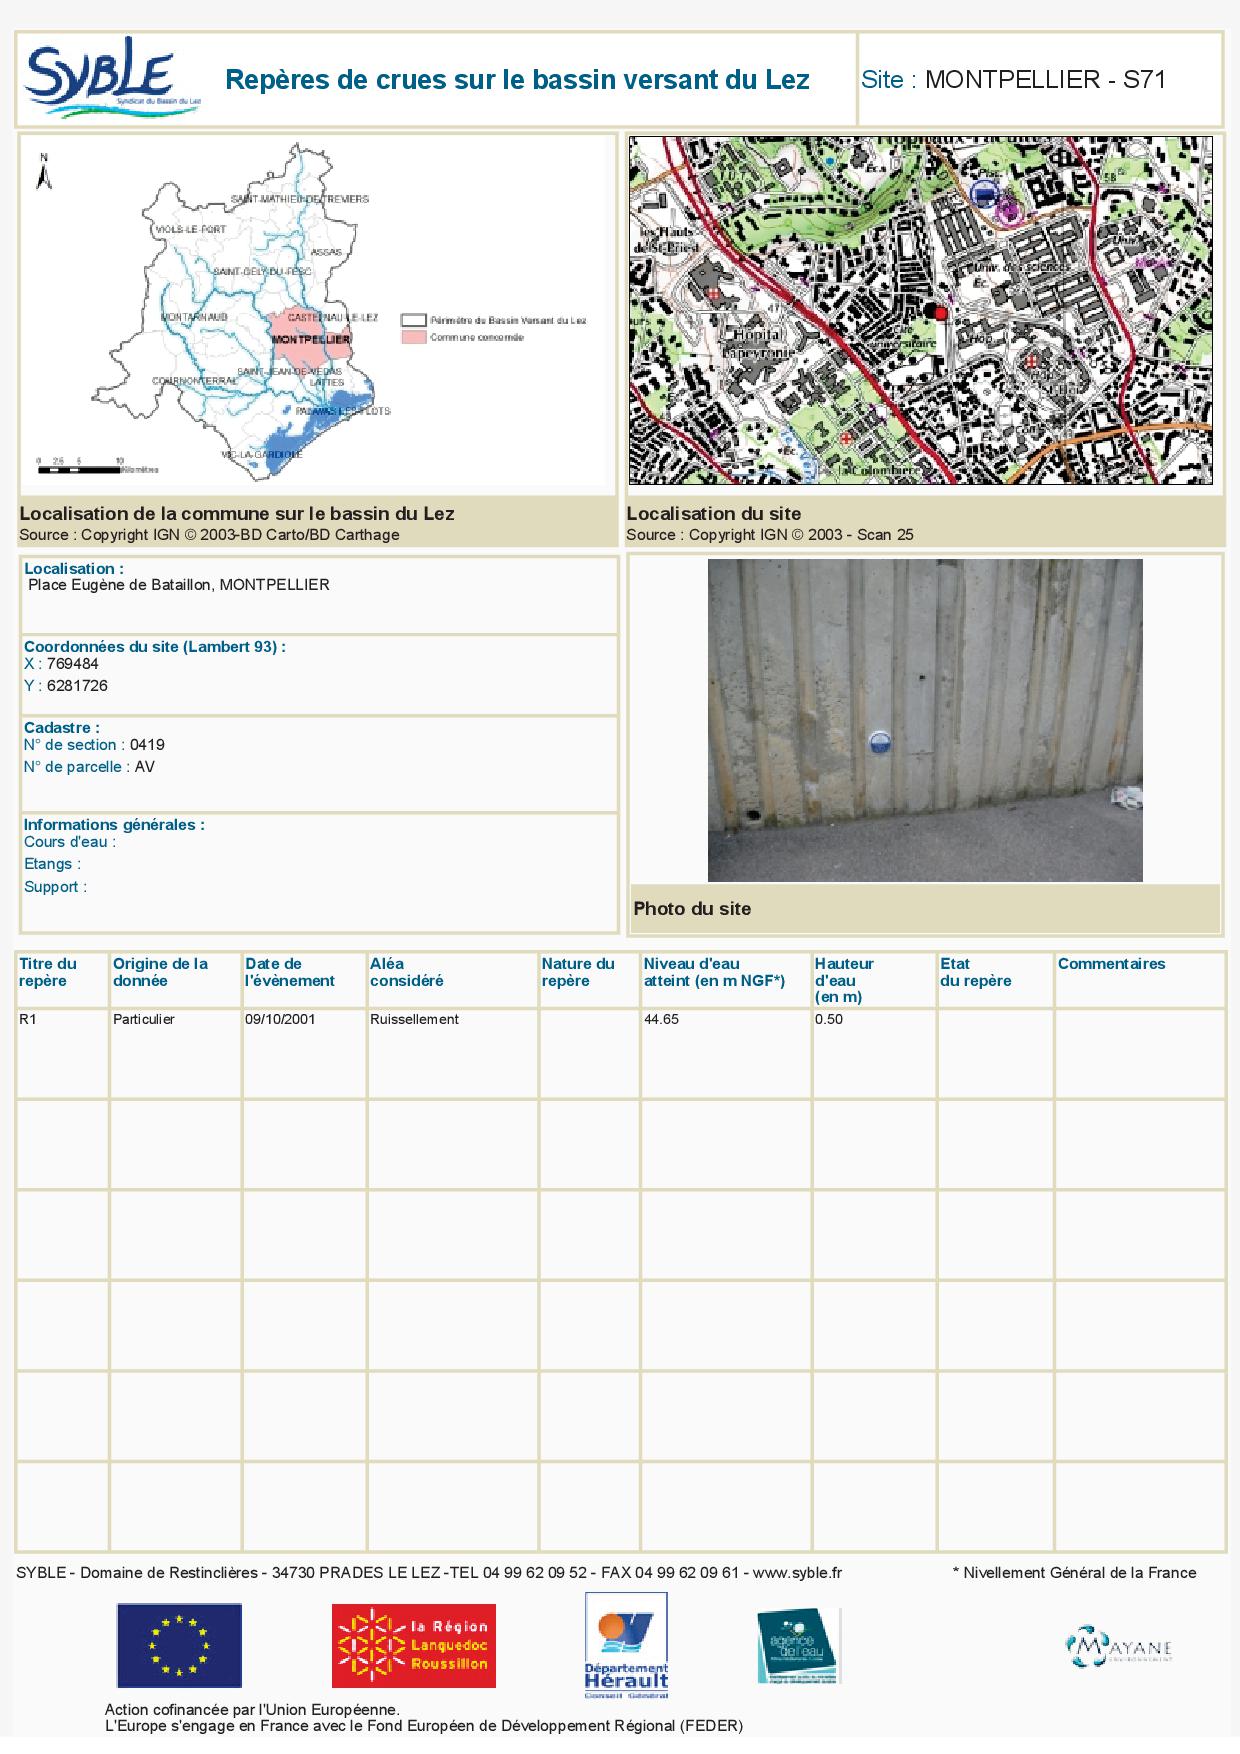Click the SYBLE logo
Viewport: 1240px width, 1754px height.
pyautogui.click(x=113, y=78)
